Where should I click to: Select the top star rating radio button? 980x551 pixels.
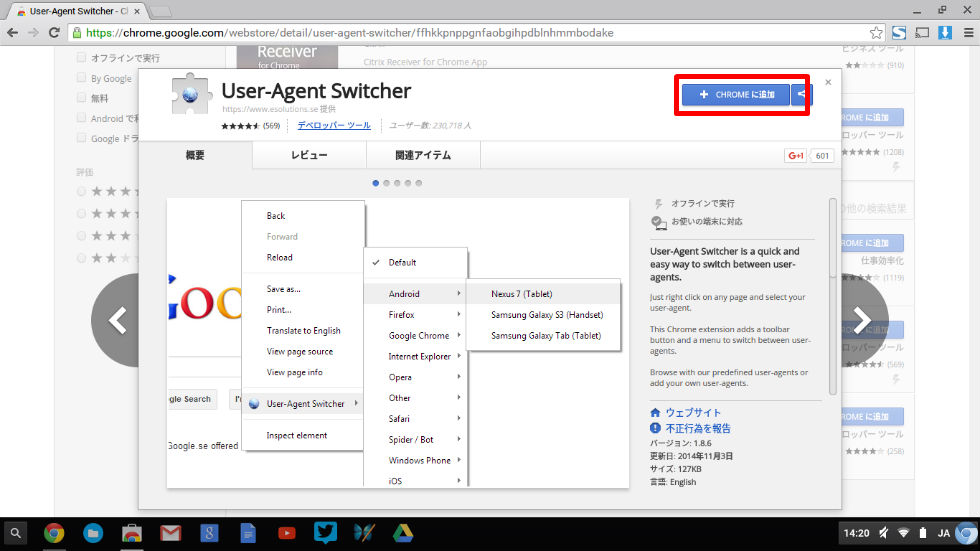coord(81,191)
